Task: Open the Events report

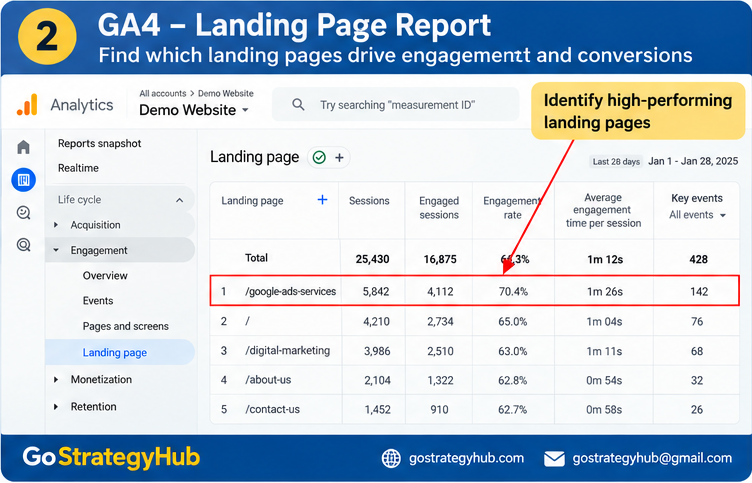Action: pos(98,301)
